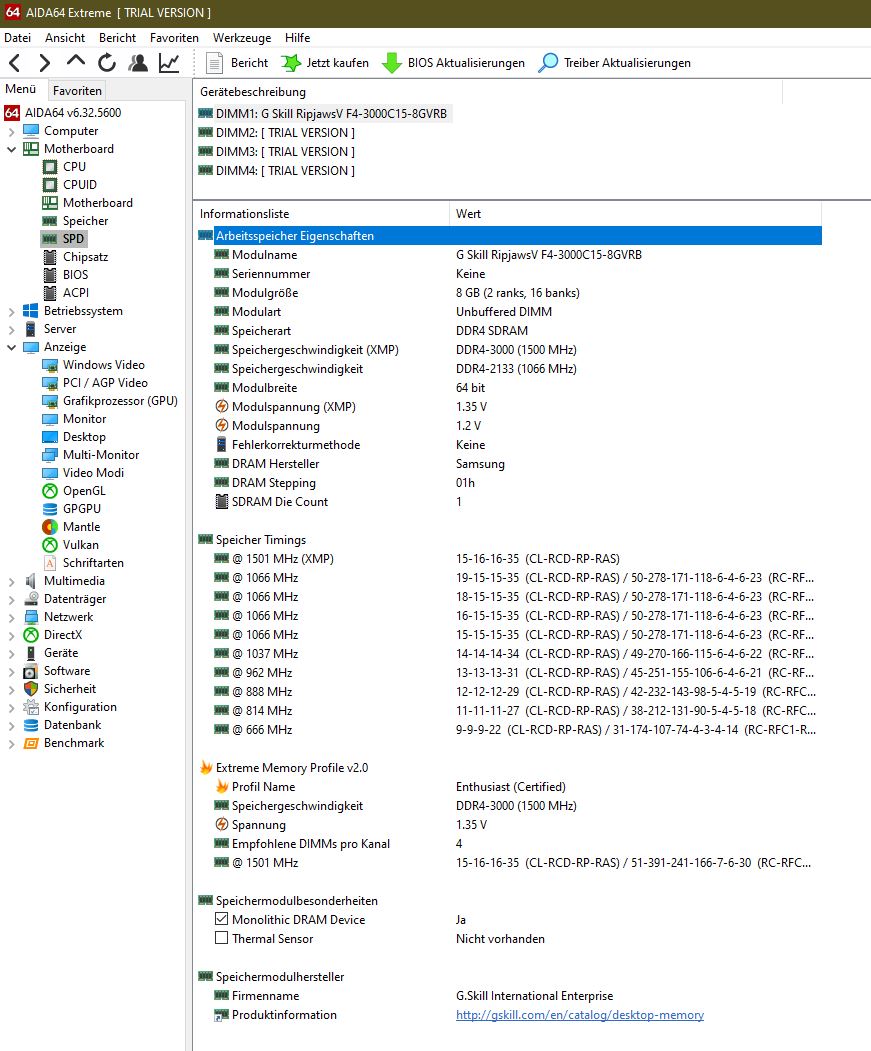Expand the Server node

coord(11,329)
